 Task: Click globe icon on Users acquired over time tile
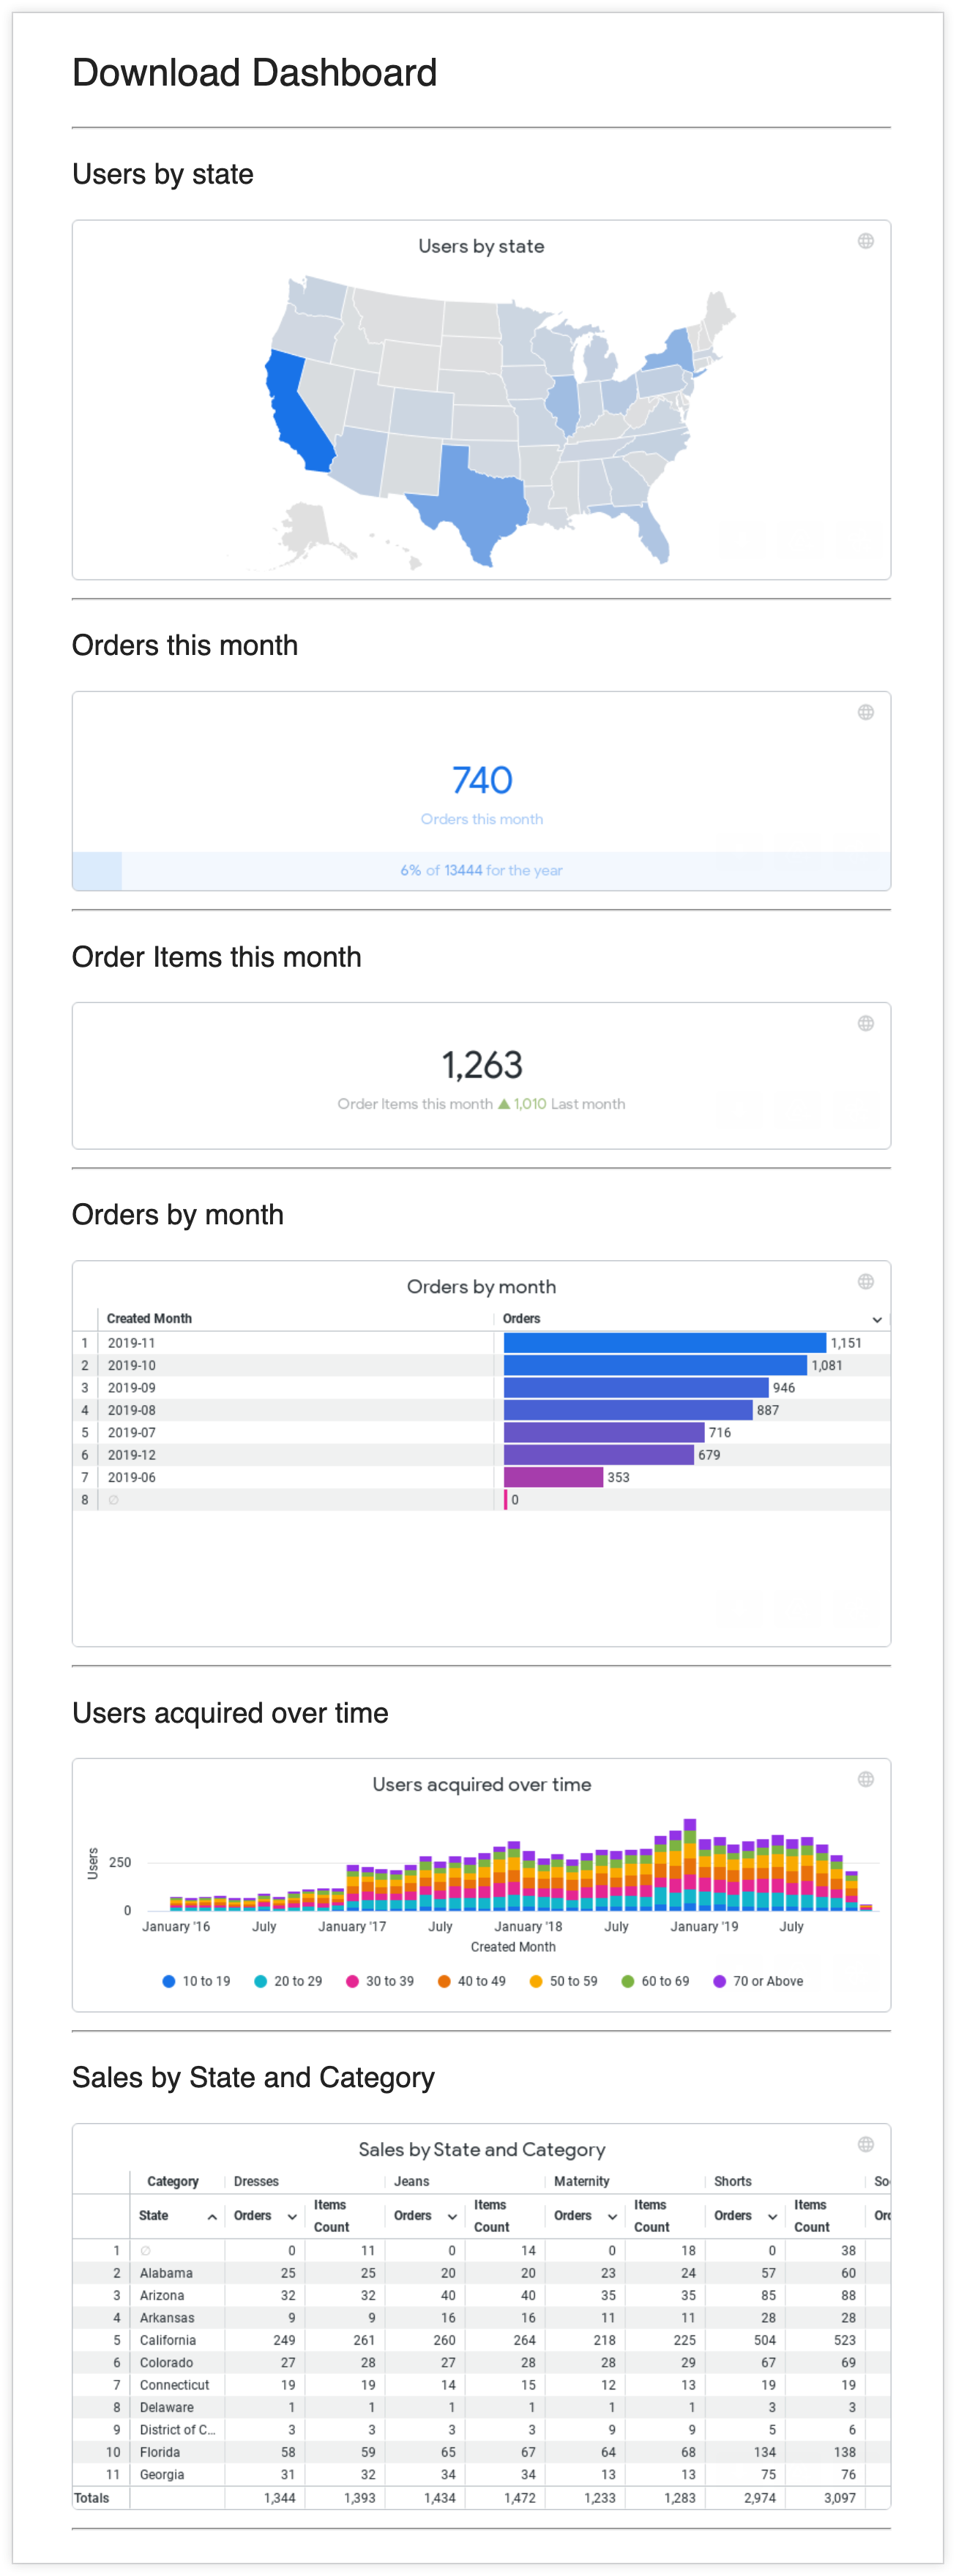tap(865, 1779)
